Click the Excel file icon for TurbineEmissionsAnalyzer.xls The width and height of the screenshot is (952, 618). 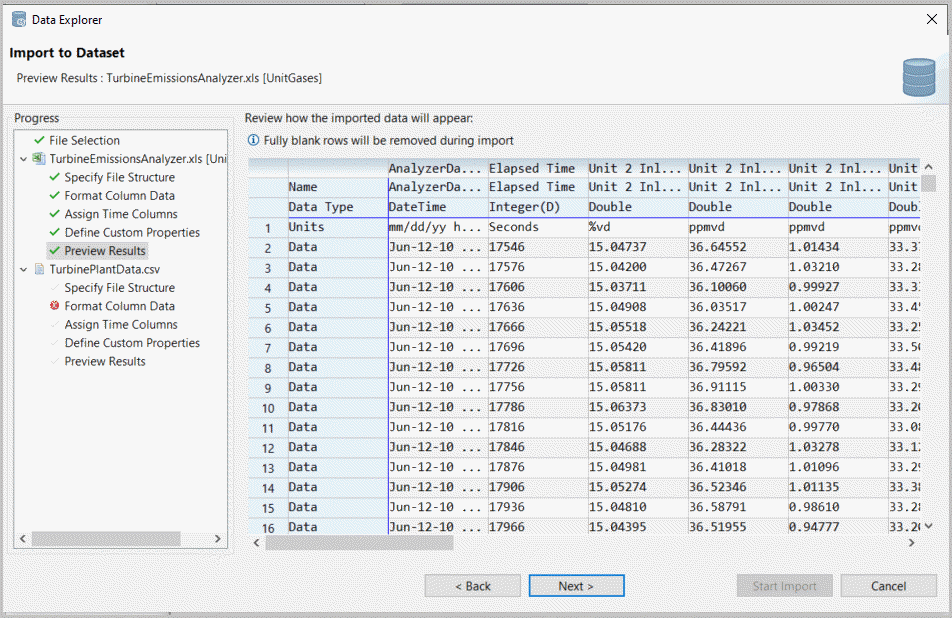coord(39,159)
